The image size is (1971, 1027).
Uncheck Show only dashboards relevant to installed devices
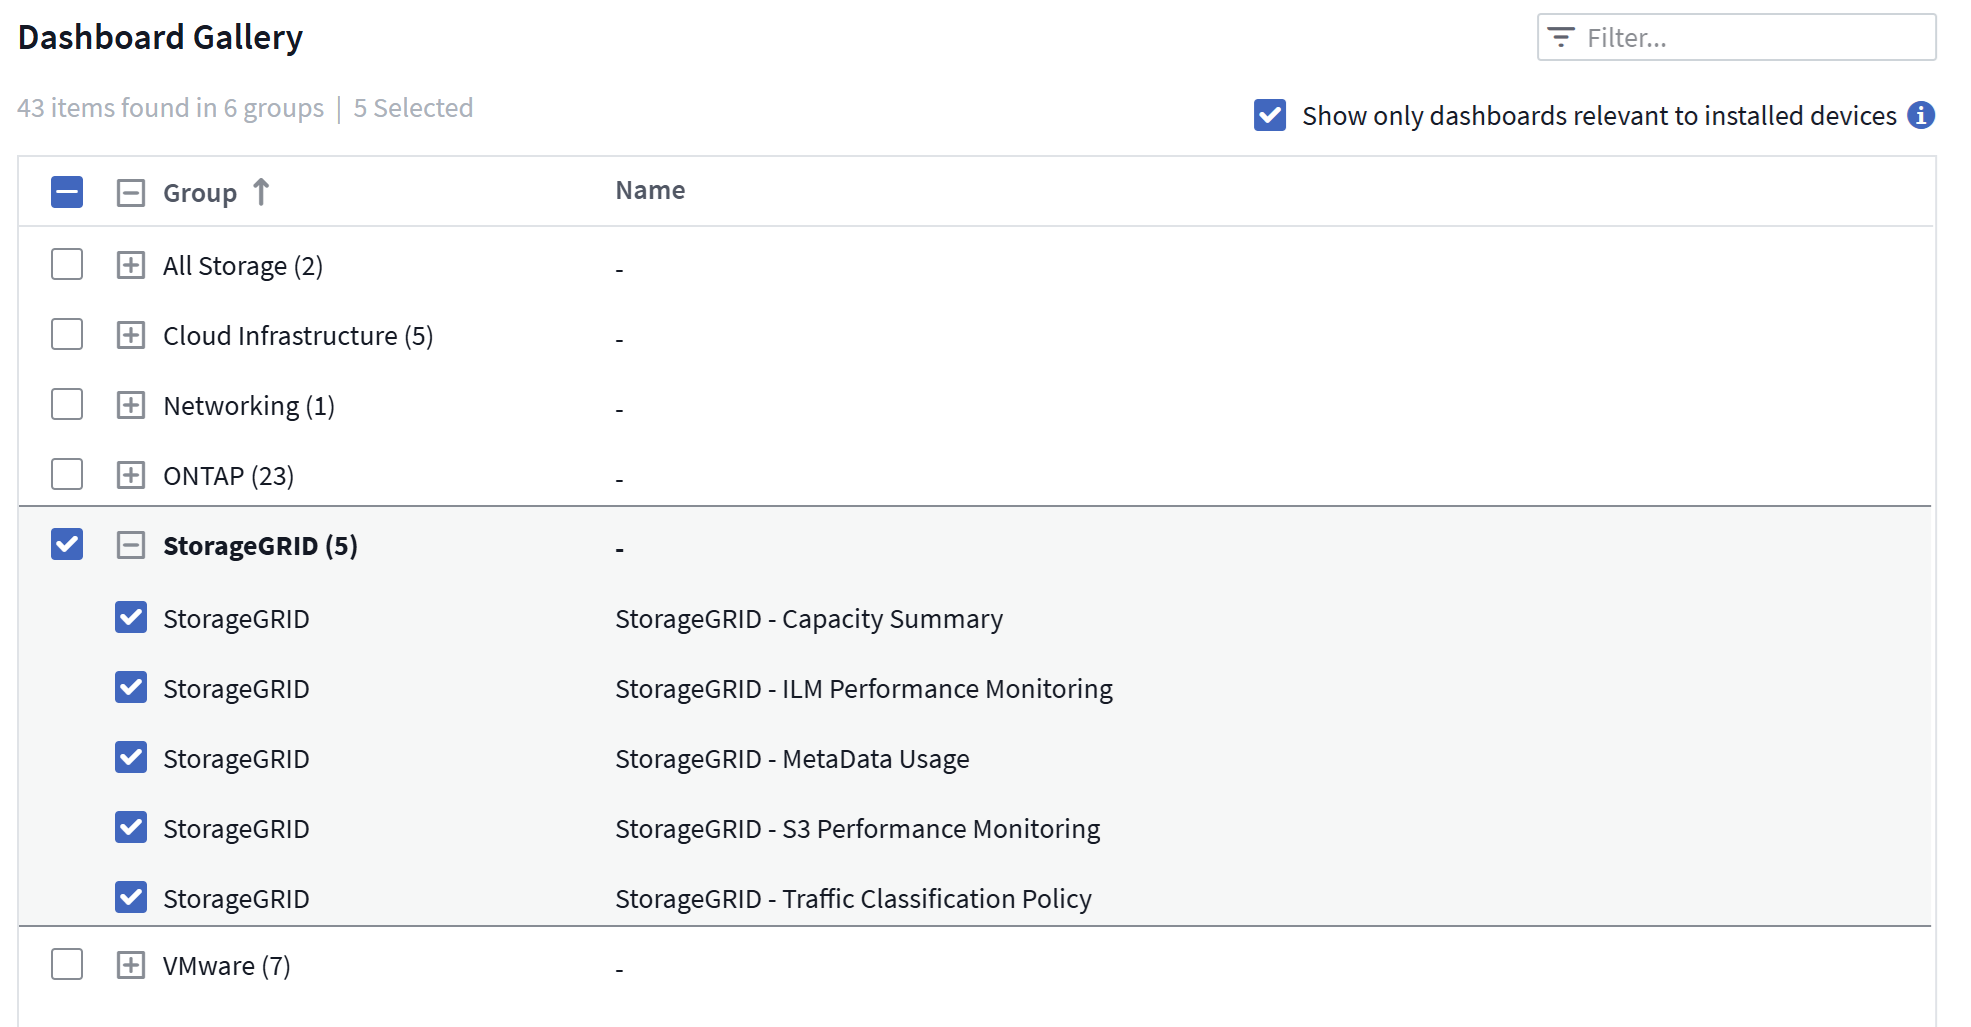(x=1270, y=115)
